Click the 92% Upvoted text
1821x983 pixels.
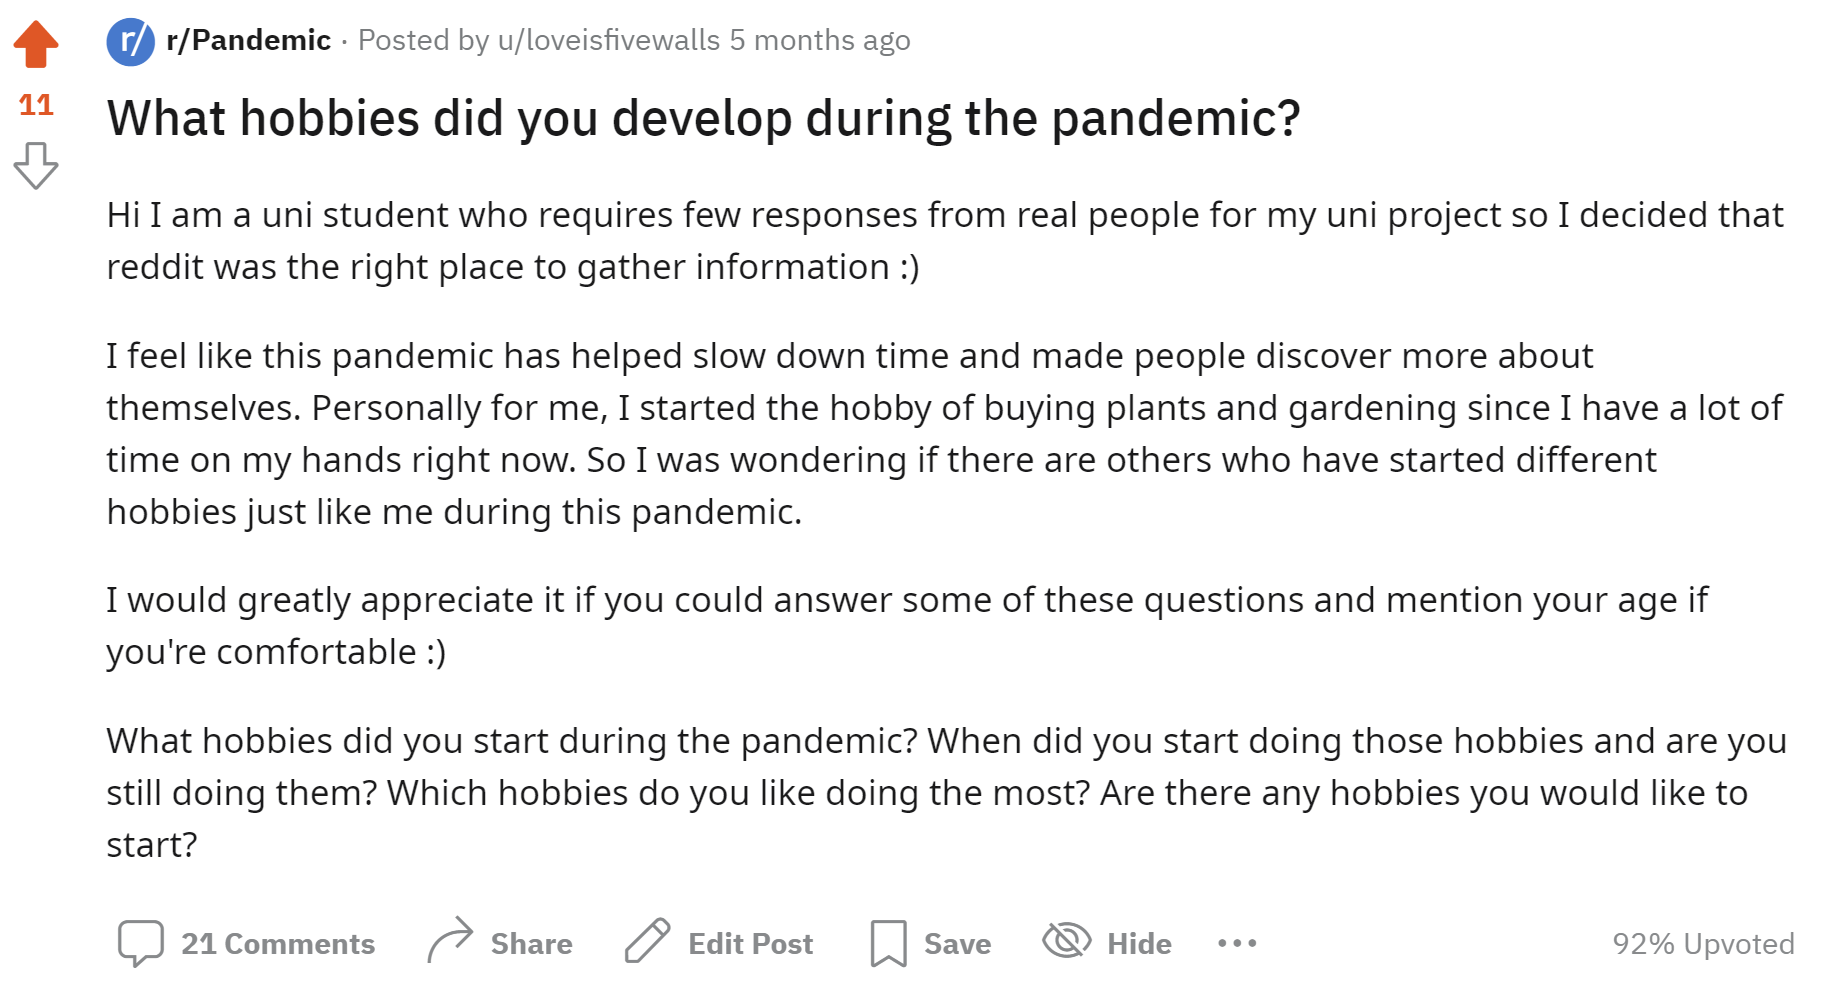(1702, 944)
